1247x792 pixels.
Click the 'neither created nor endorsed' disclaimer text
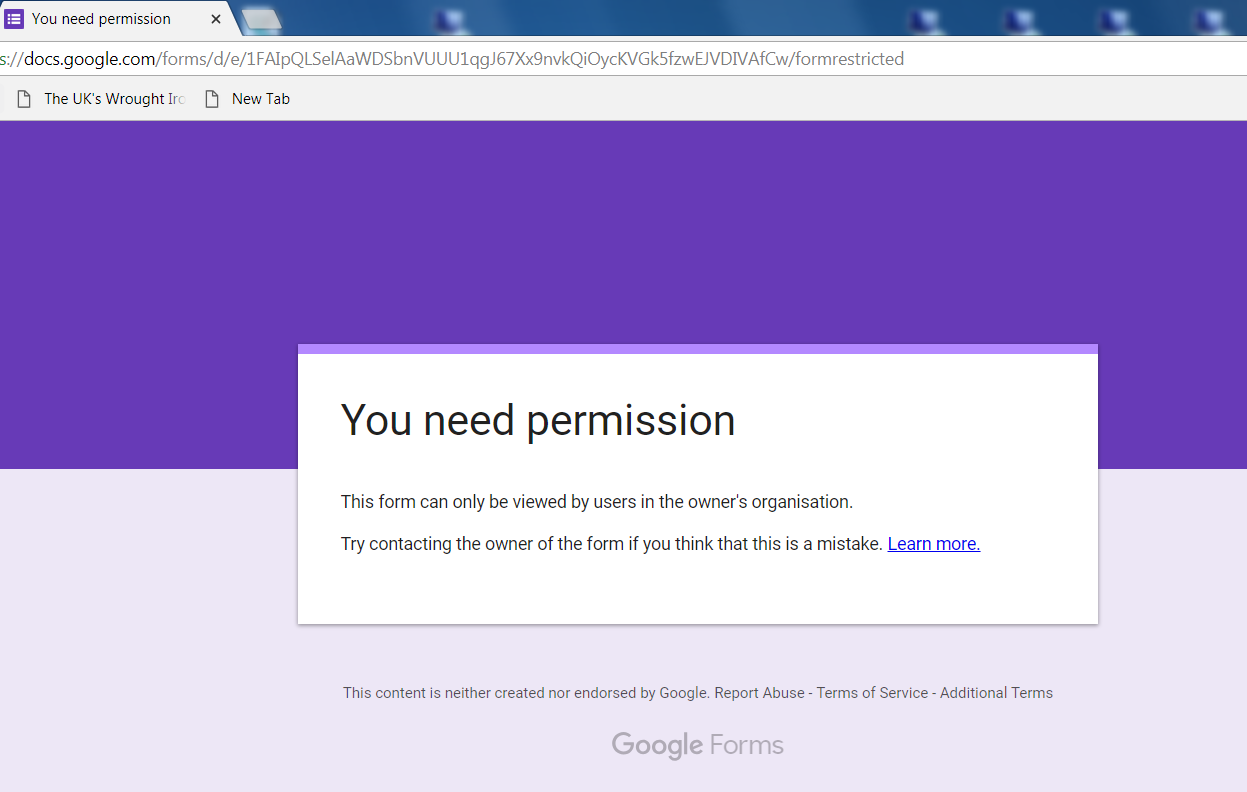tap(526, 693)
